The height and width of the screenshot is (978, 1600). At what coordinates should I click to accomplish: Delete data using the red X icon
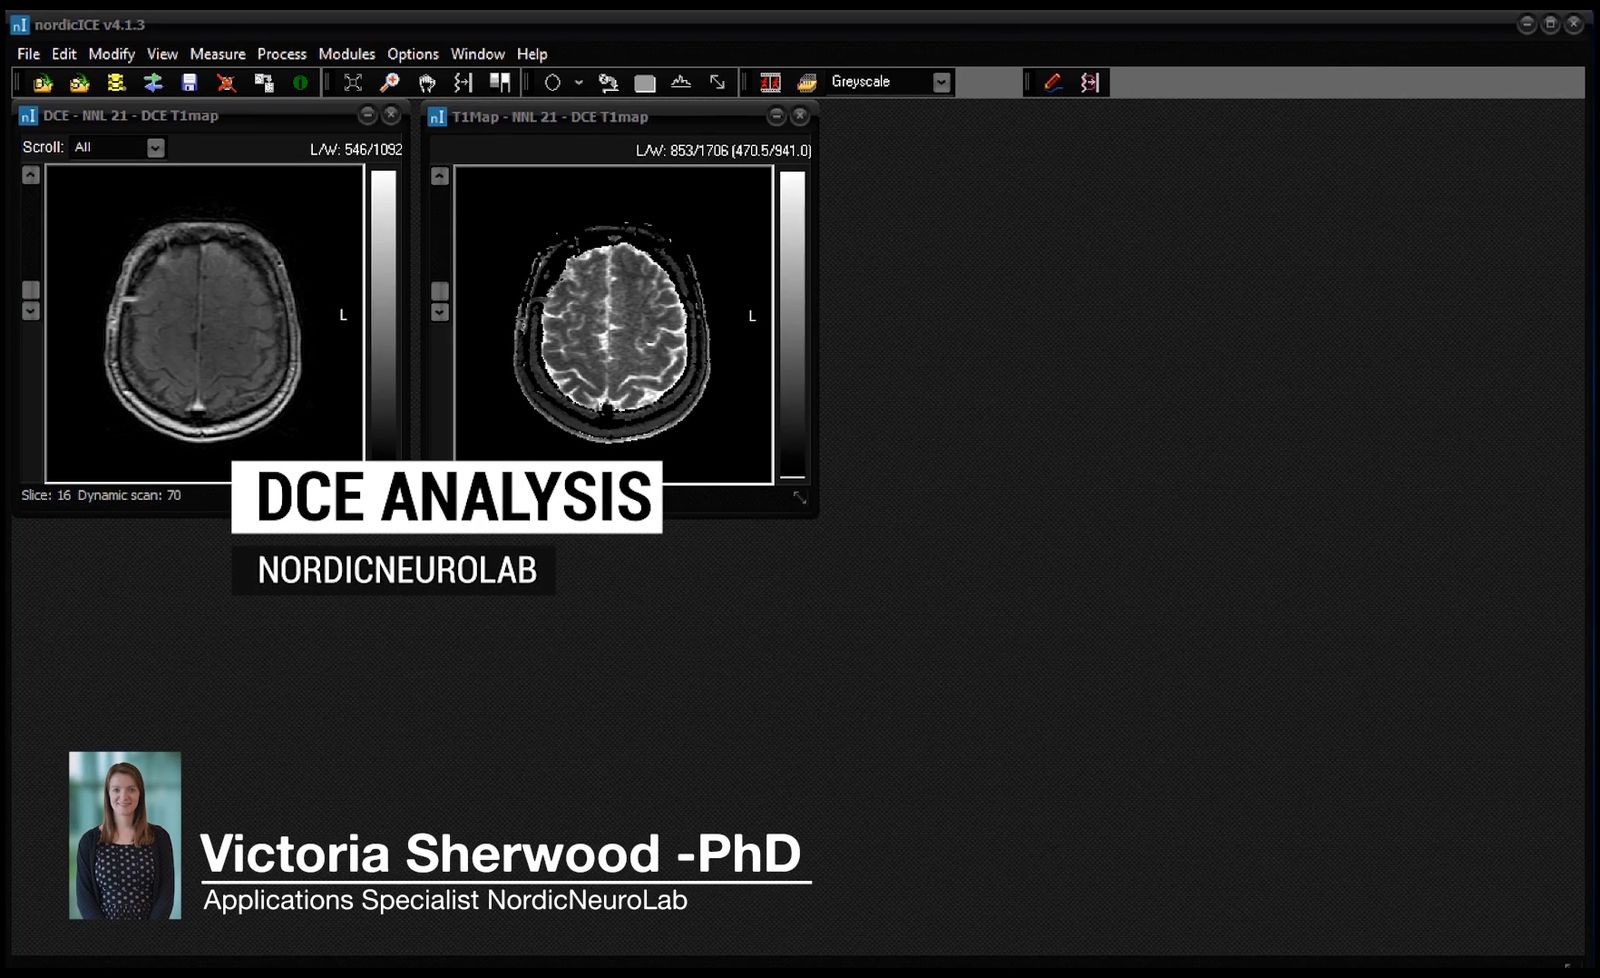point(226,83)
